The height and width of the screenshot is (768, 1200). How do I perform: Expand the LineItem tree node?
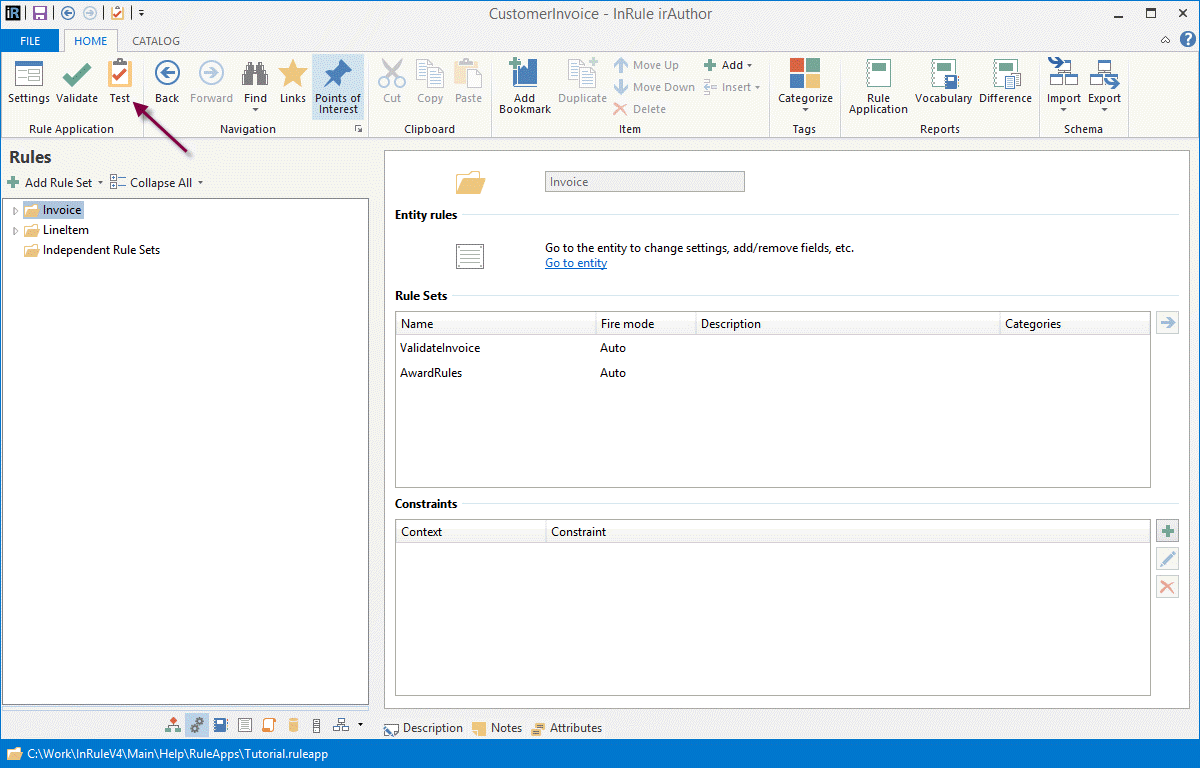coord(15,231)
